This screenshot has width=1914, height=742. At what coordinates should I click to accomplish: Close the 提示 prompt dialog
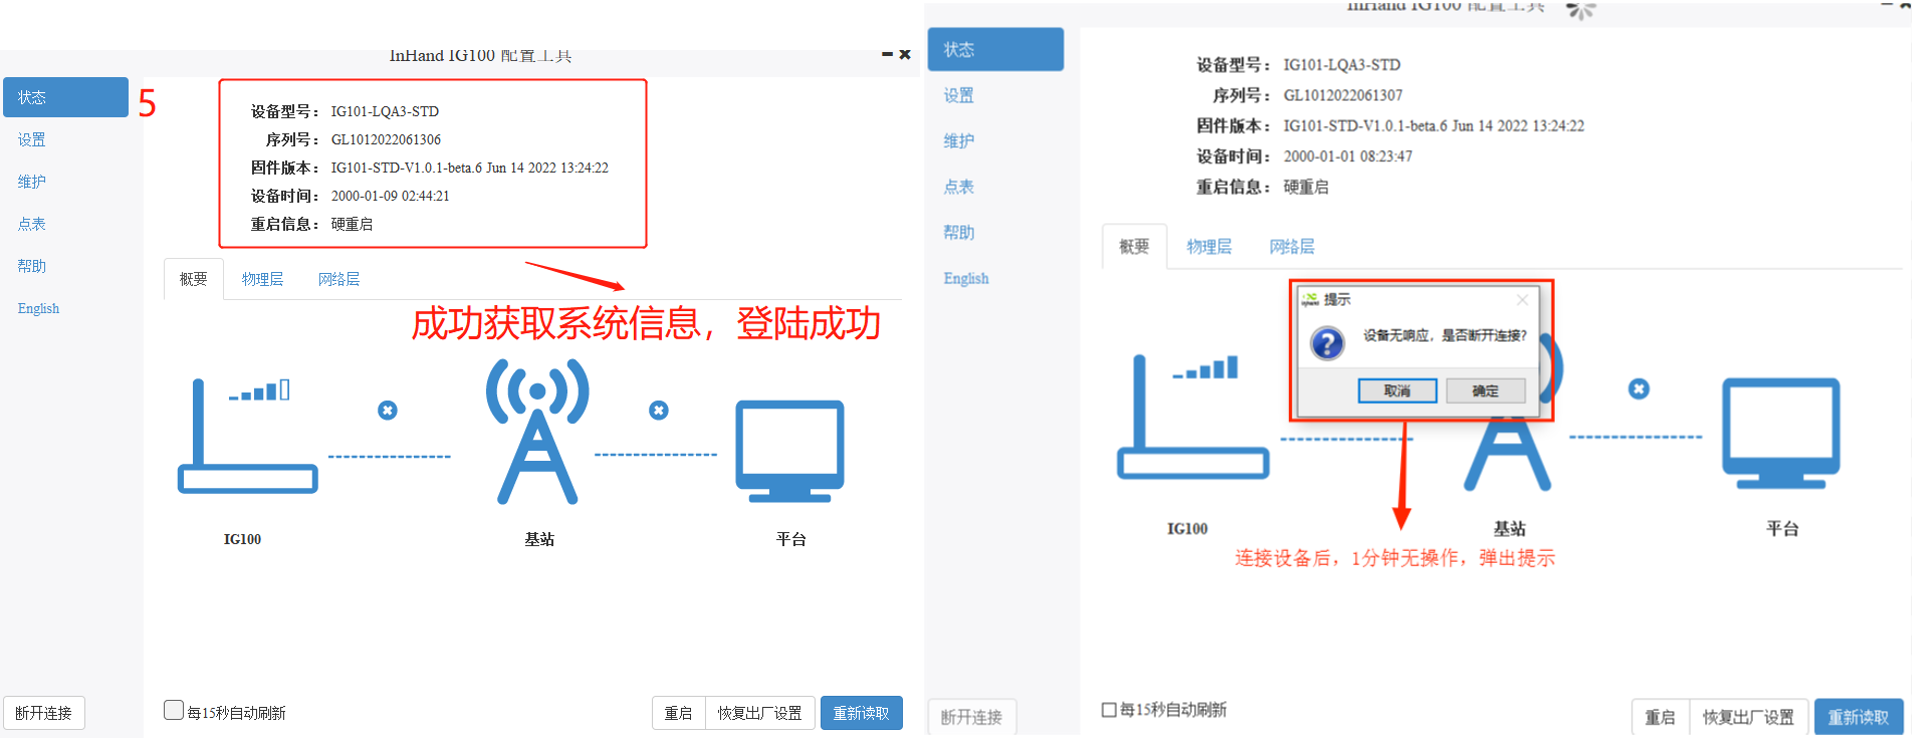(x=1522, y=299)
